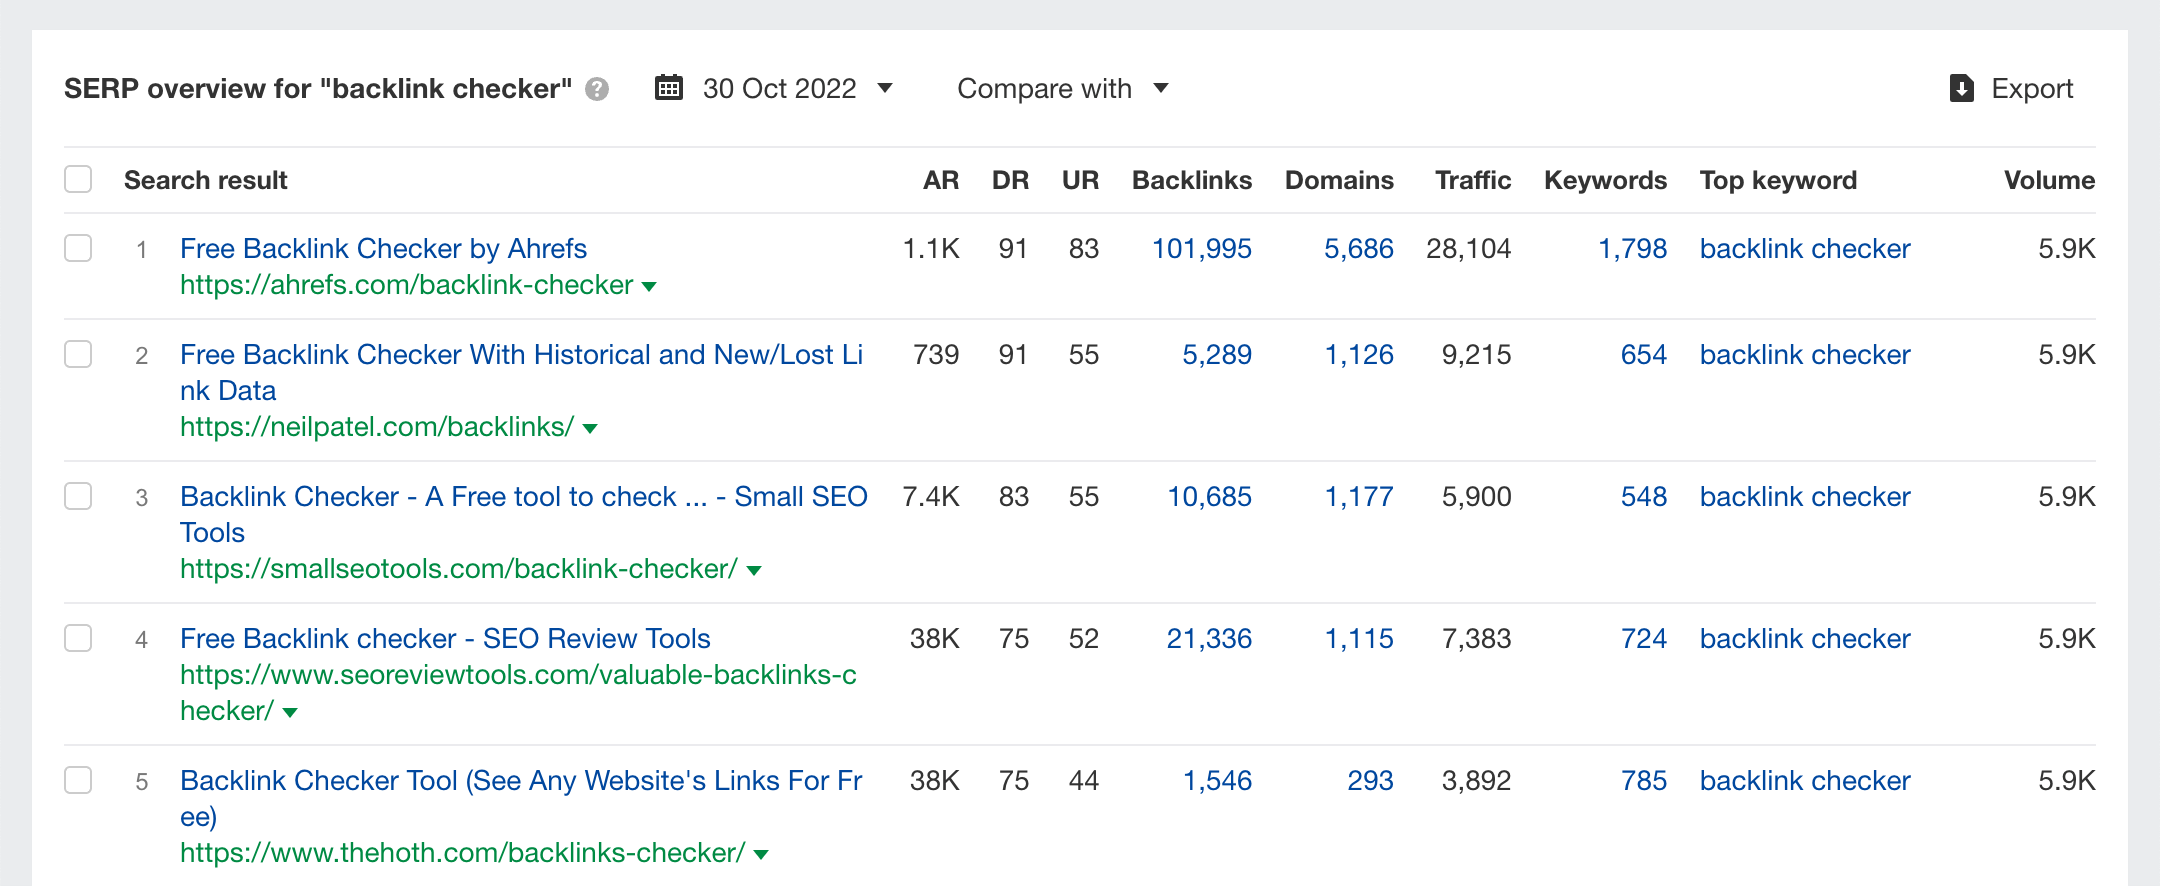2160x886 pixels.
Task: Click the help question mark icon
Action: pos(597,90)
